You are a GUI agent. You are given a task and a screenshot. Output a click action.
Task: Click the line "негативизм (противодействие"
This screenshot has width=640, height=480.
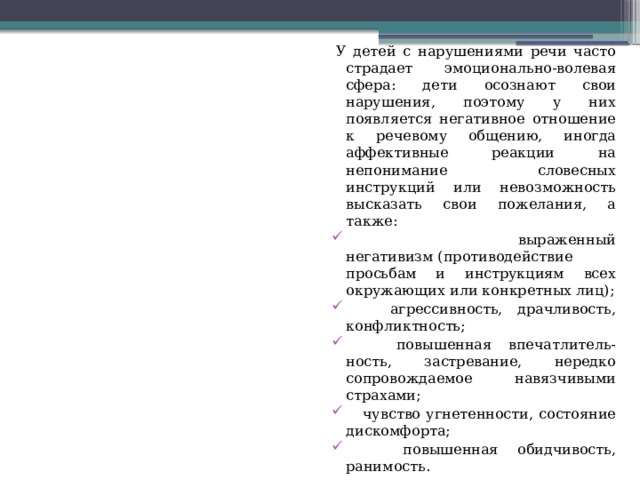(x=459, y=257)
